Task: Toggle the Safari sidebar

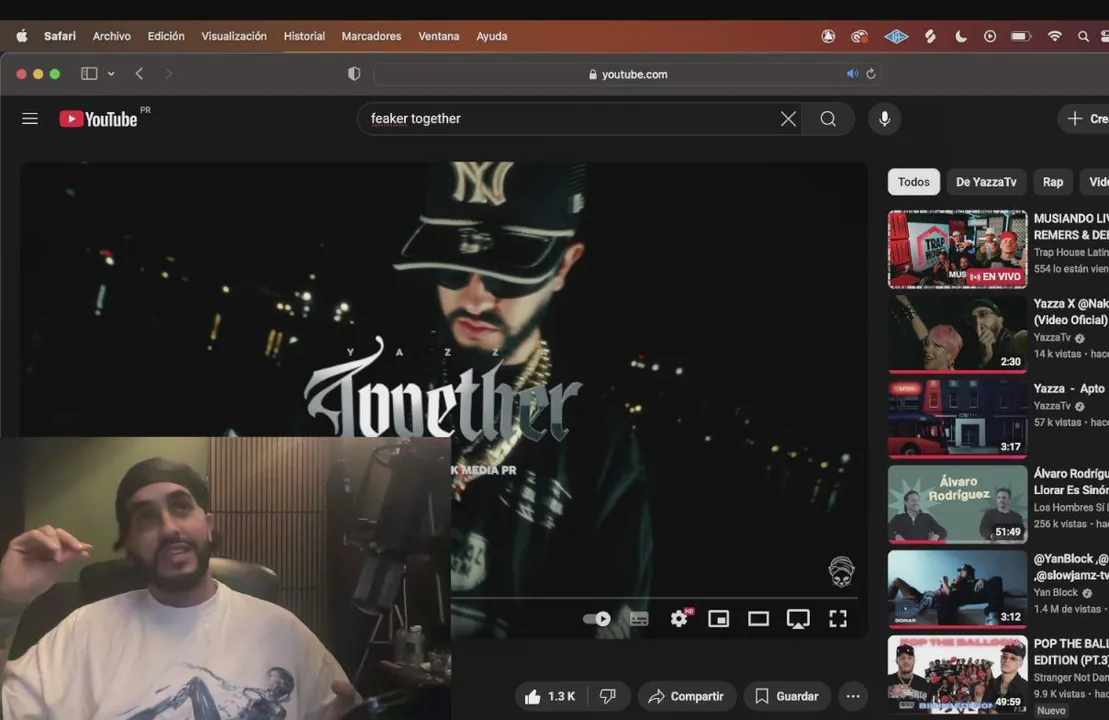Action: tap(89, 74)
